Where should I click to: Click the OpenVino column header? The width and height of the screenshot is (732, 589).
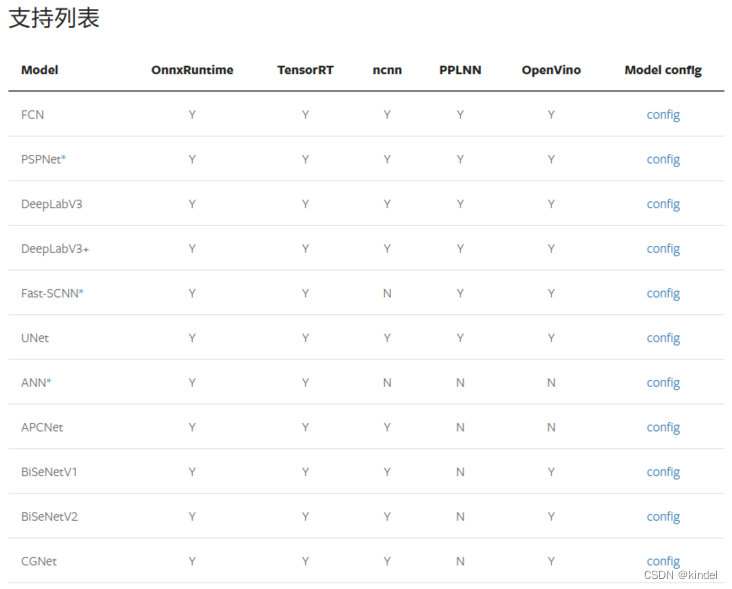pos(551,70)
